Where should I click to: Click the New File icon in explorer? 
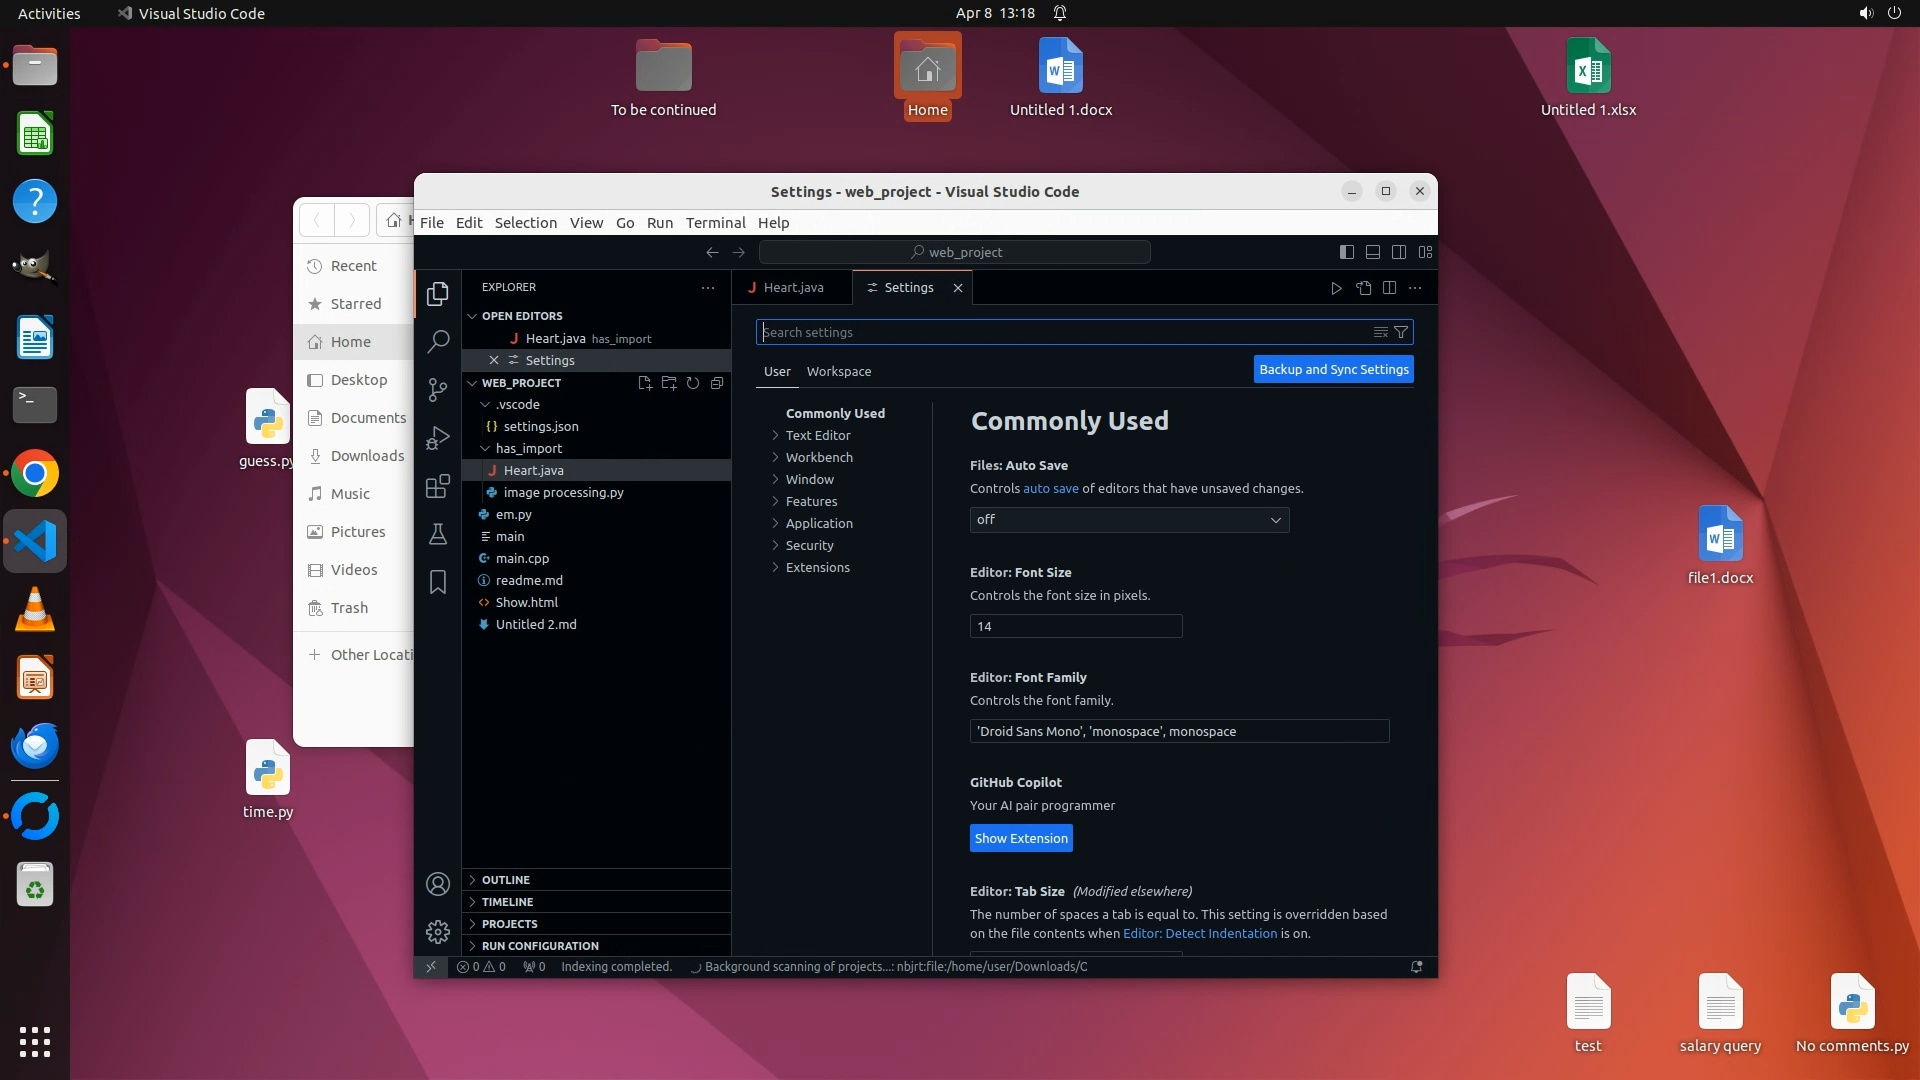tap(645, 383)
